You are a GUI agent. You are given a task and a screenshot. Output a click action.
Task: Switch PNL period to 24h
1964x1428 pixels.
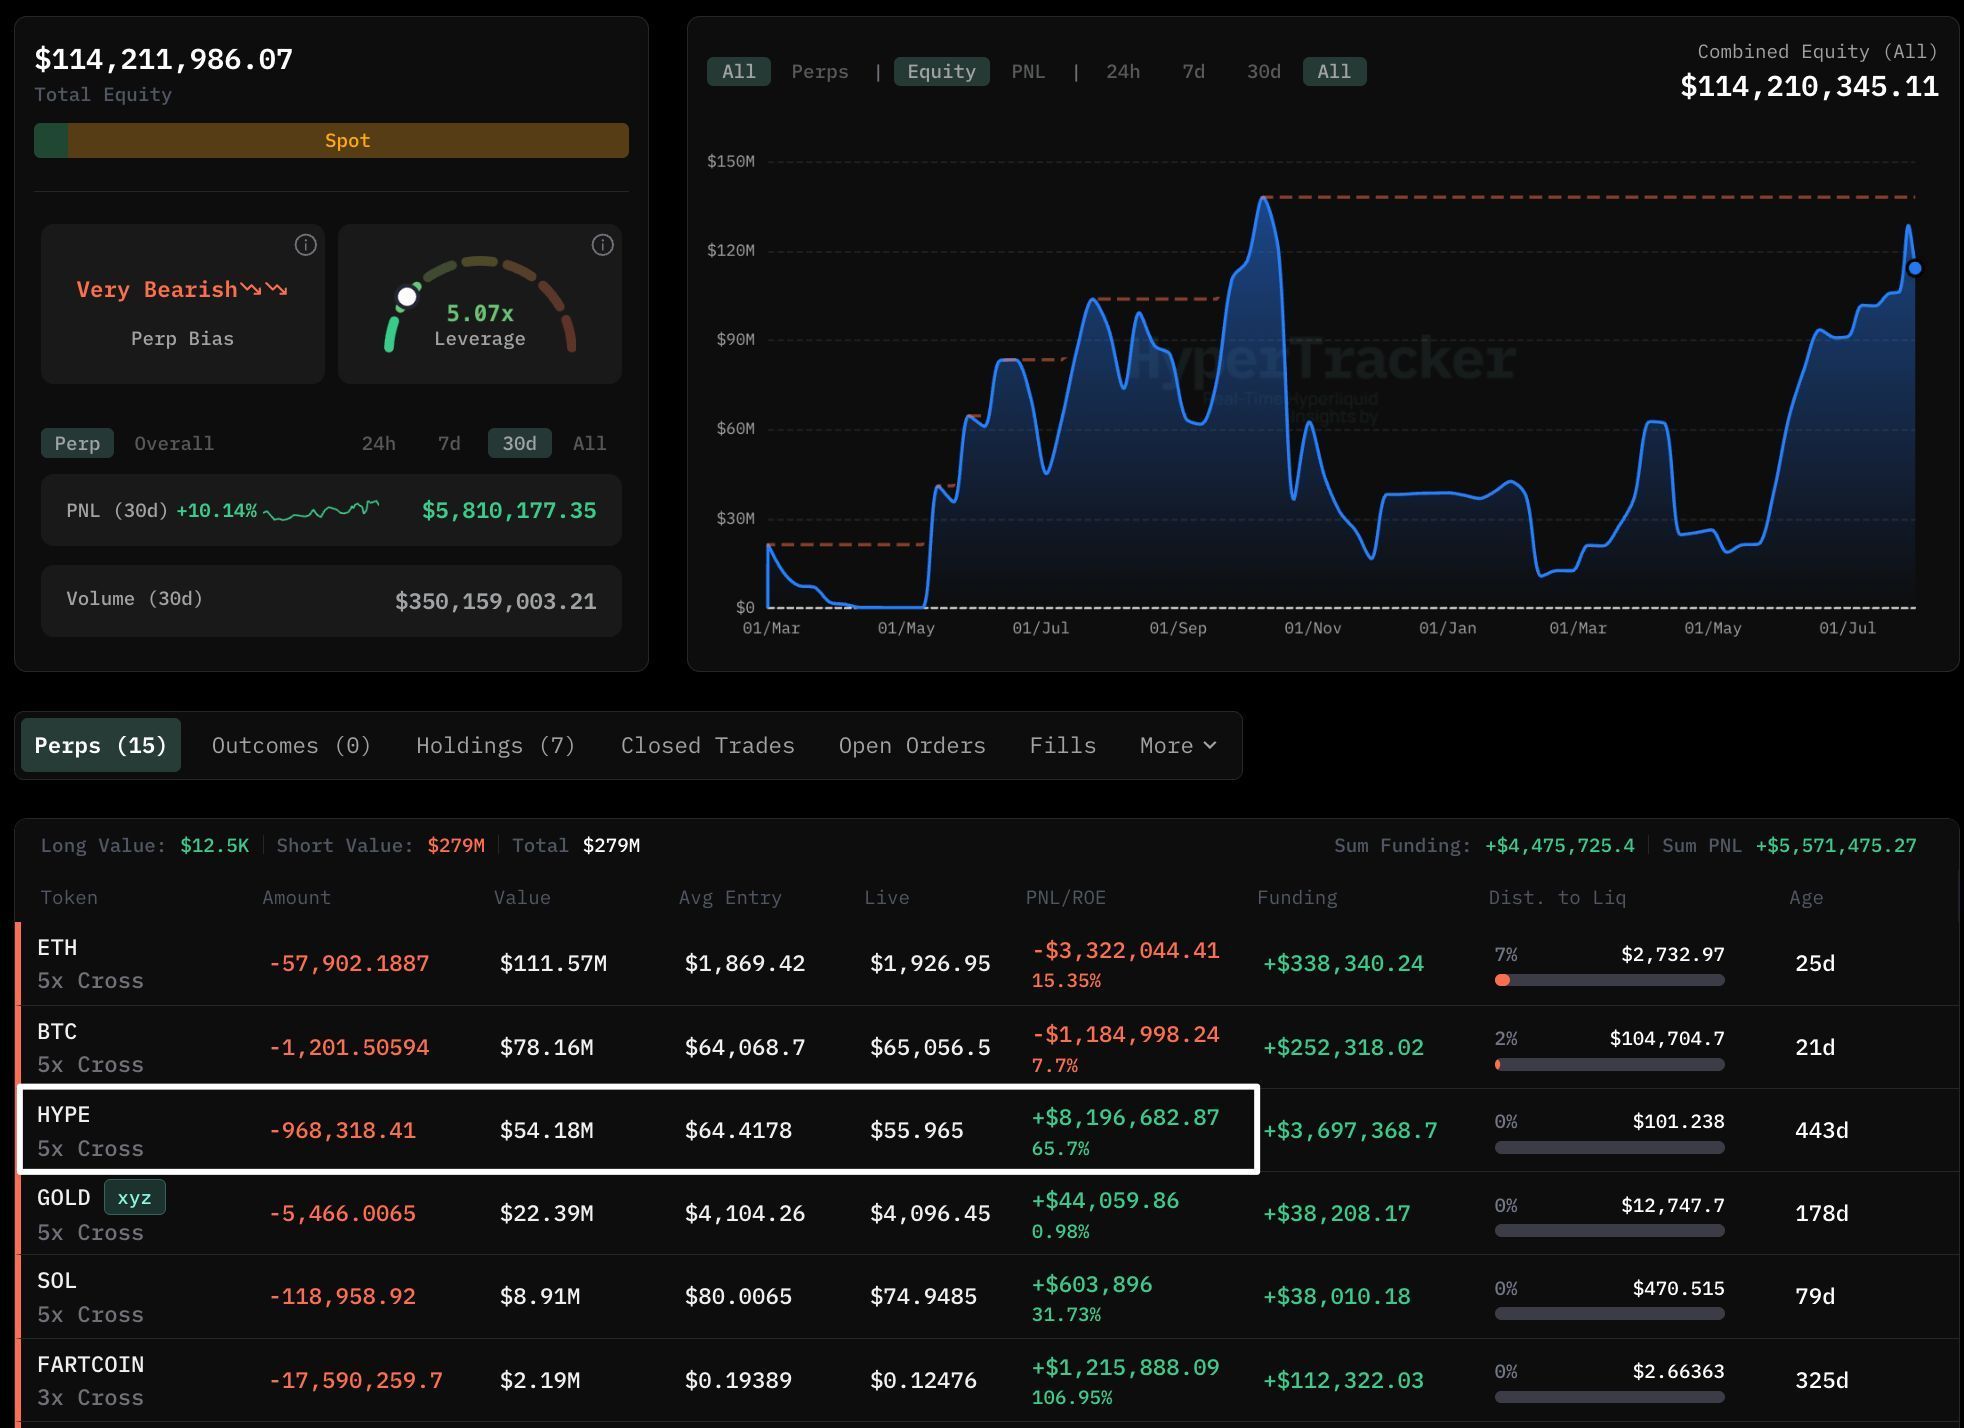[378, 443]
